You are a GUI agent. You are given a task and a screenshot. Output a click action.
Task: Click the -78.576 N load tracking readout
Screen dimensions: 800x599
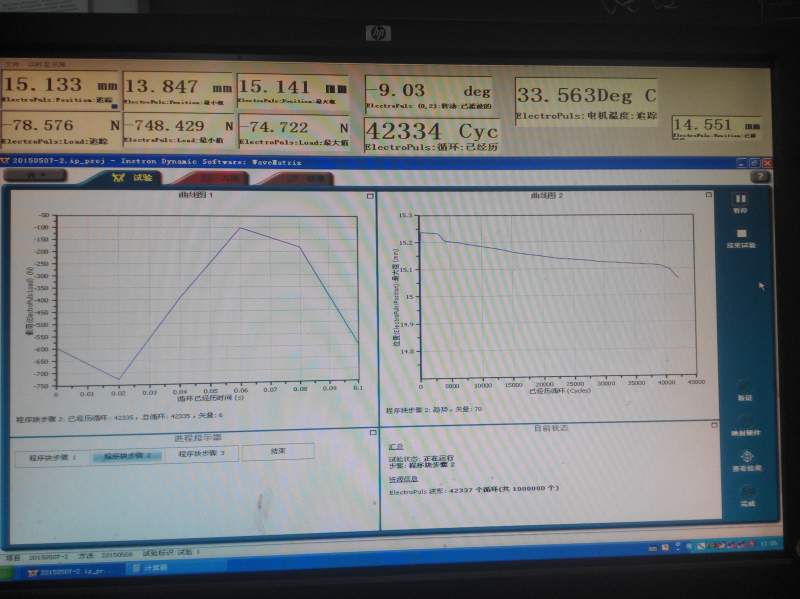(x=61, y=130)
